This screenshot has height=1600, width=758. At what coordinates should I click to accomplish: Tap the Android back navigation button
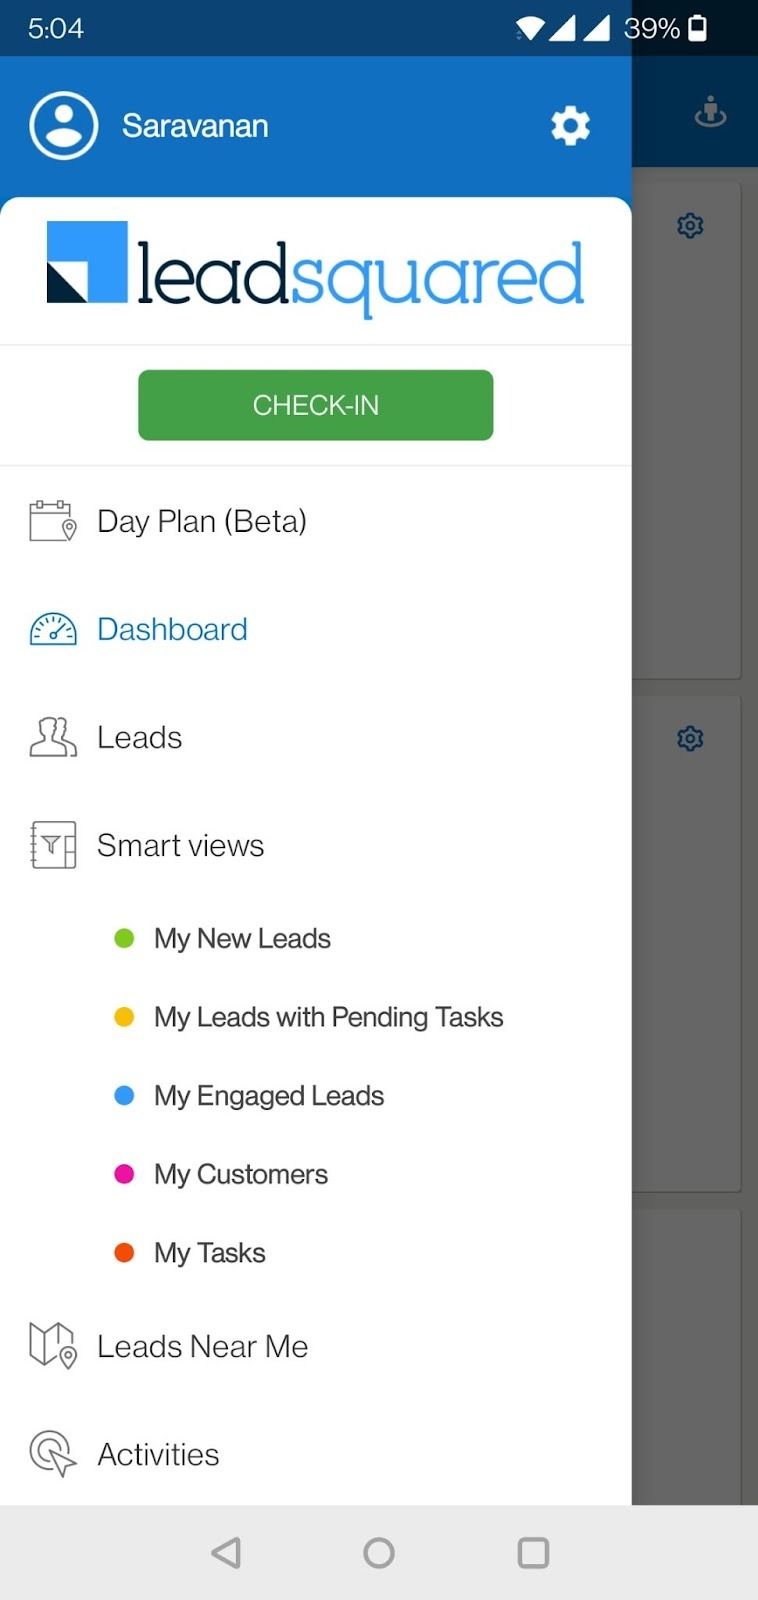click(x=226, y=1553)
